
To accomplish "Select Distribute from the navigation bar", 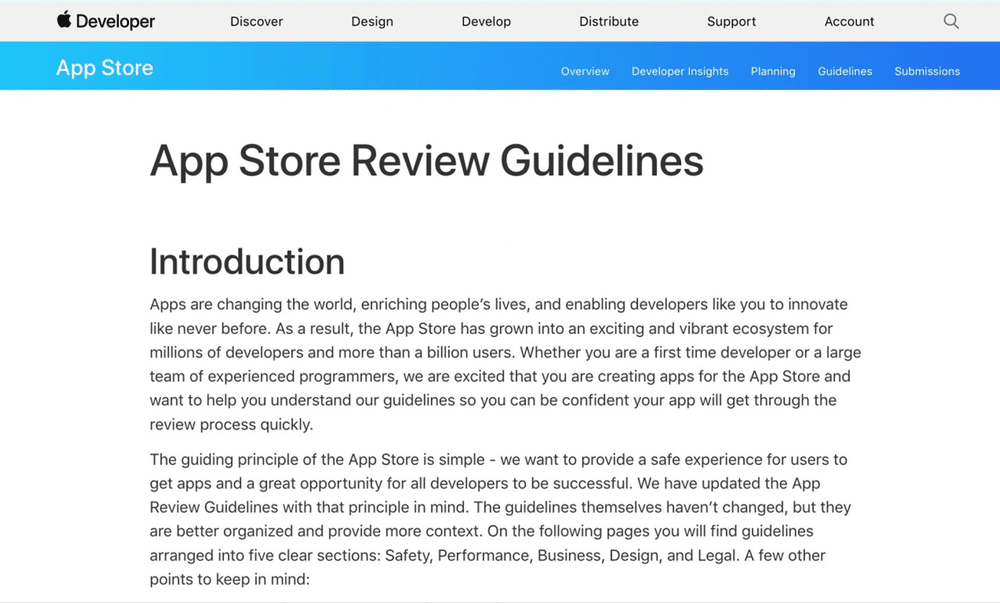I will point(609,21).
